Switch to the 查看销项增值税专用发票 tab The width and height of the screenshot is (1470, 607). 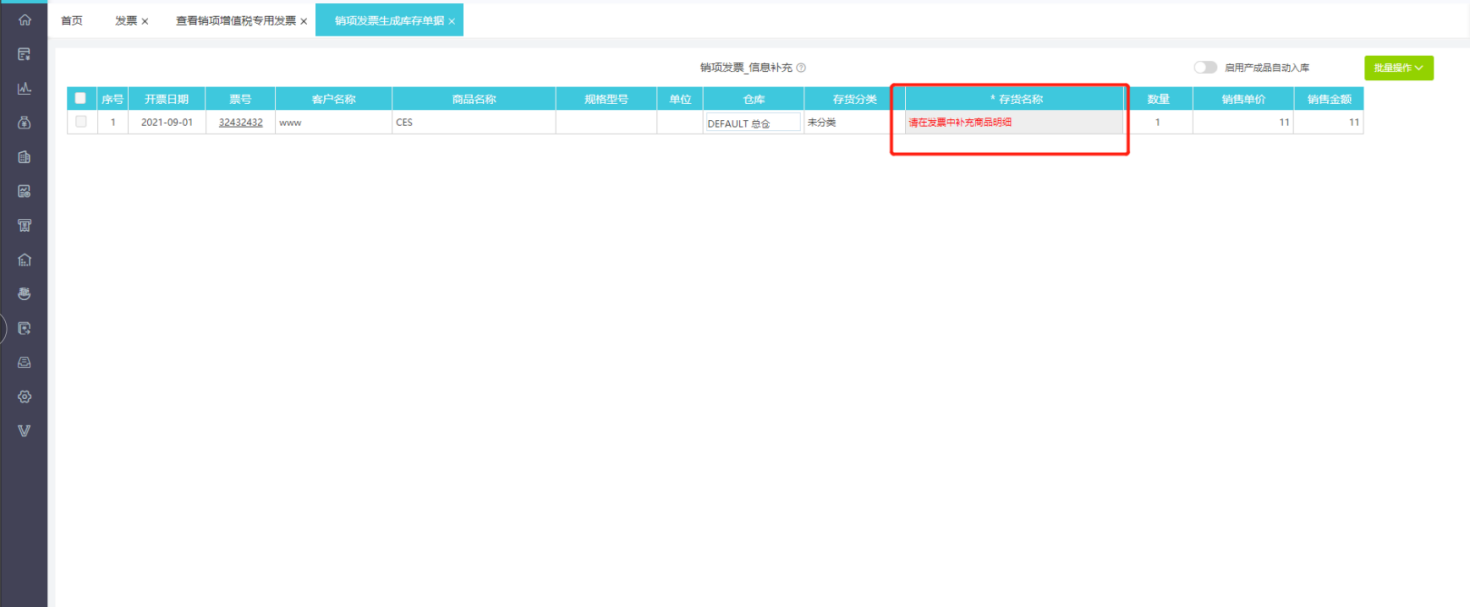click(x=235, y=20)
